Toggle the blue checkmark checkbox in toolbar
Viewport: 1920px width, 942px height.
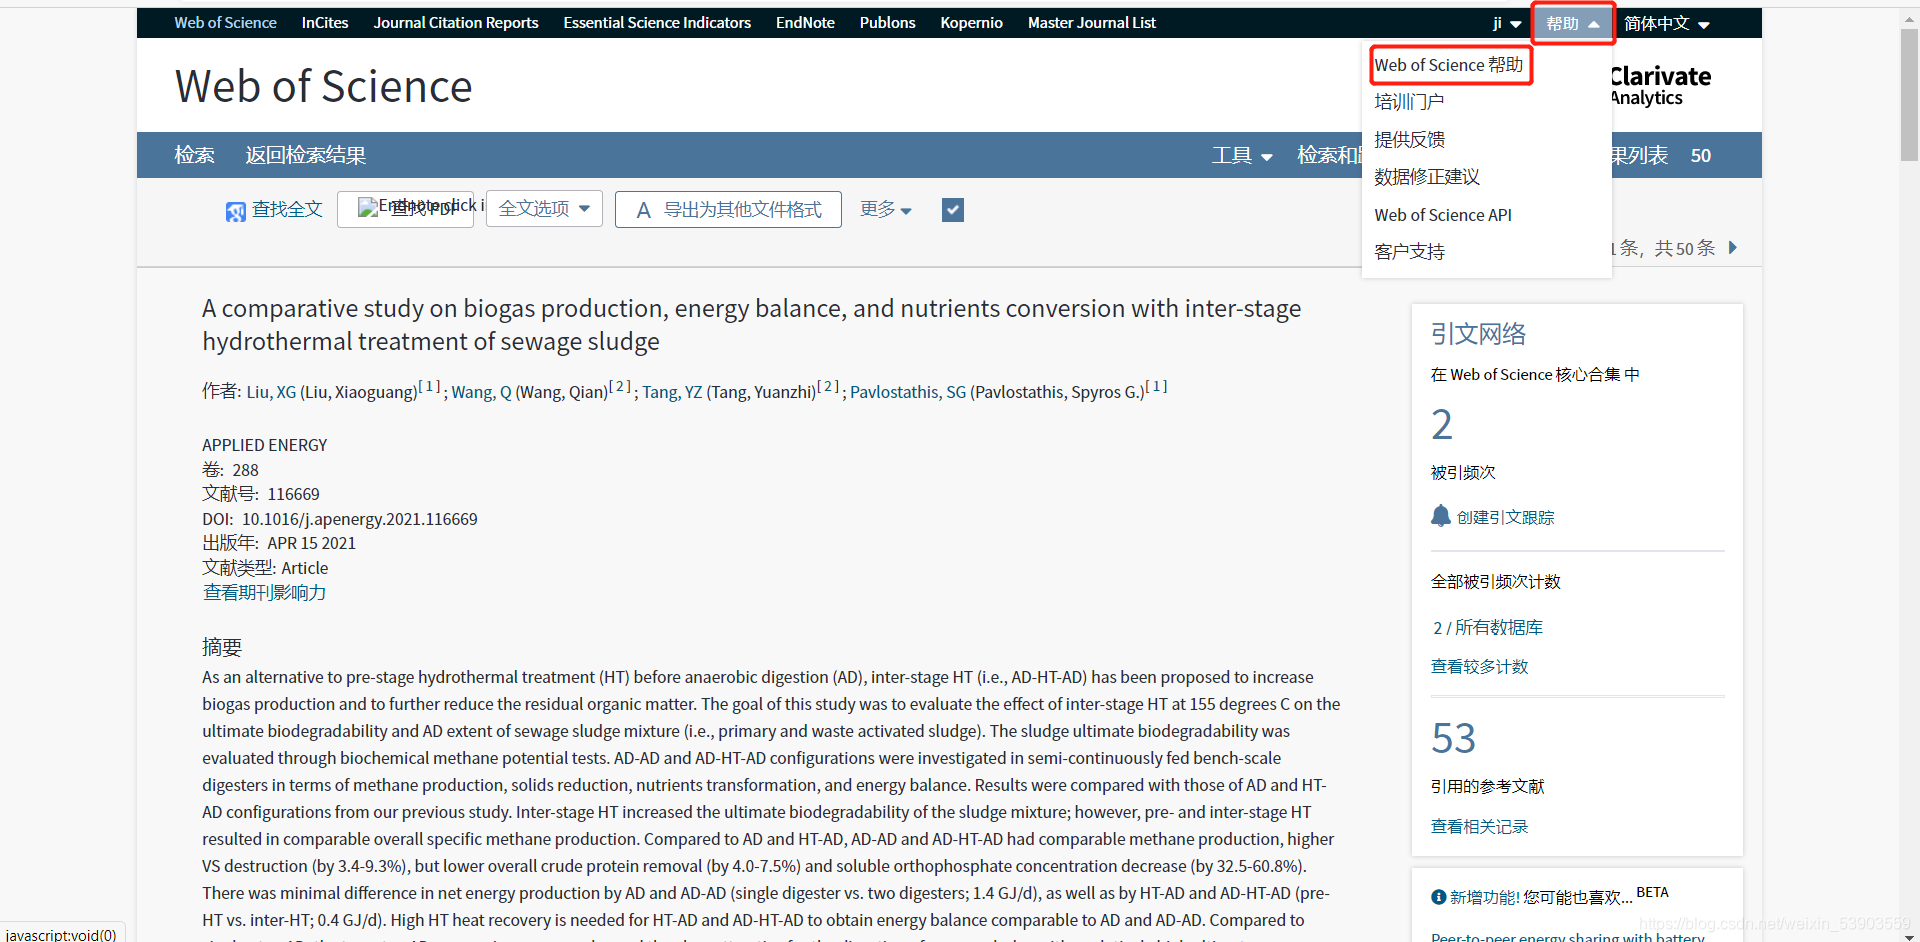point(953,210)
